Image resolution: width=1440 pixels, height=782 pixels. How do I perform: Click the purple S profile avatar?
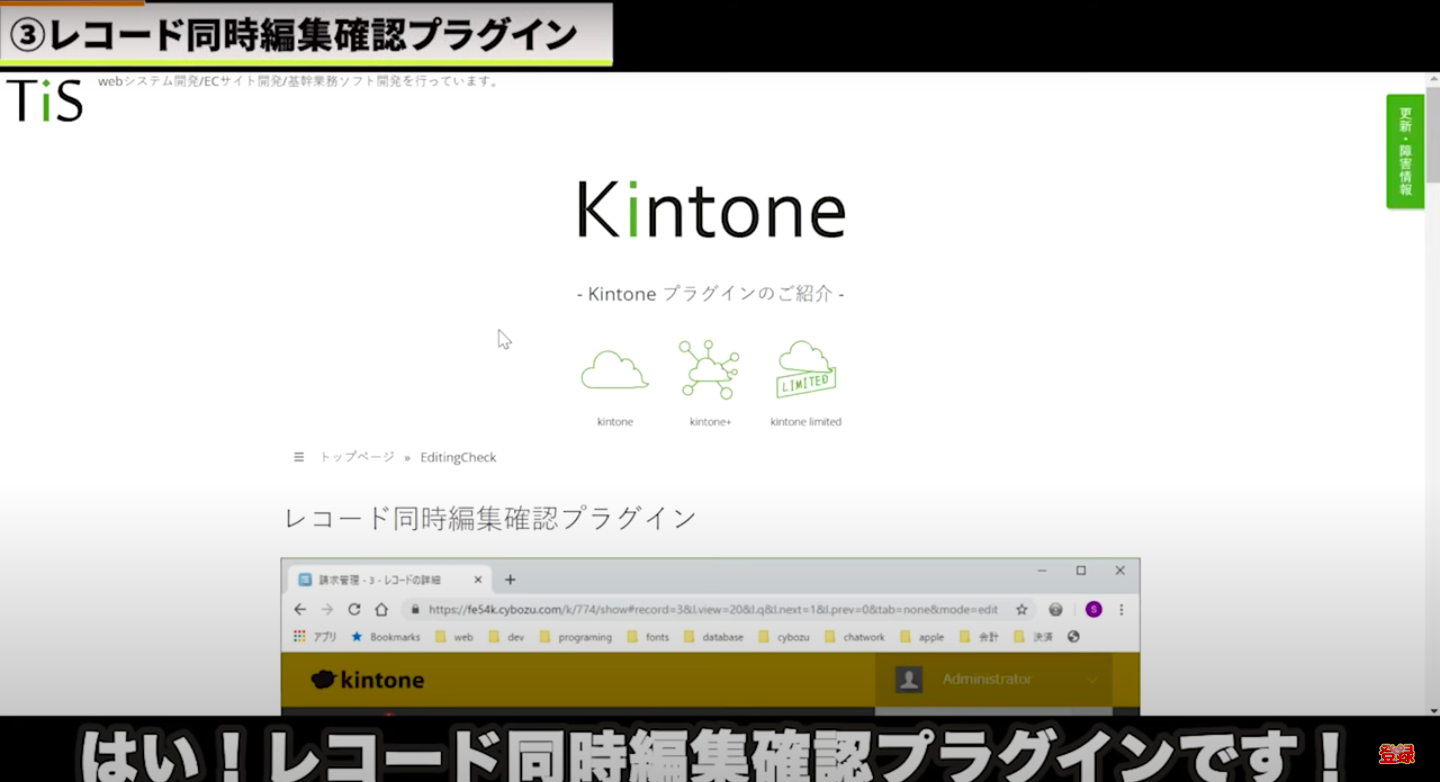[x=1093, y=608]
